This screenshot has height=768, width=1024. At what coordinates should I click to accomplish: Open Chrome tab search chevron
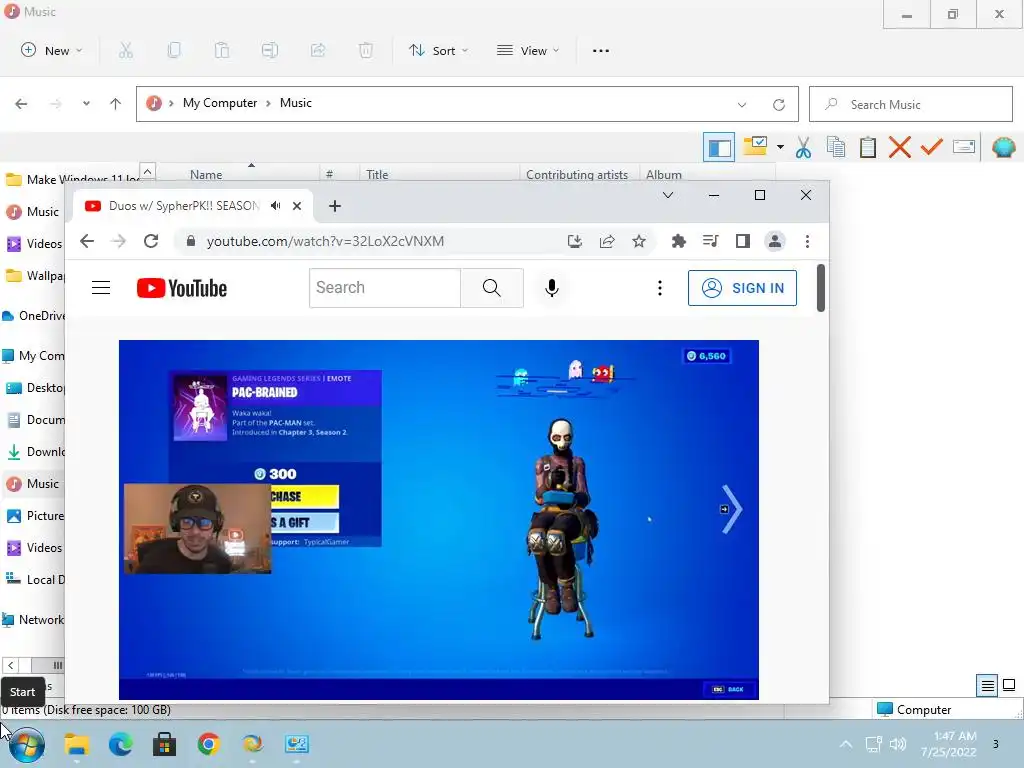pos(667,195)
